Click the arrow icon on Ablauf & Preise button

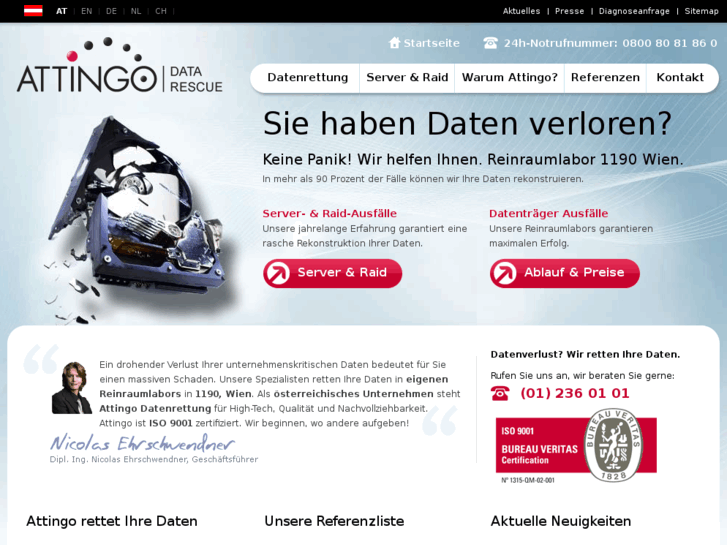click(x=504, y=273)
